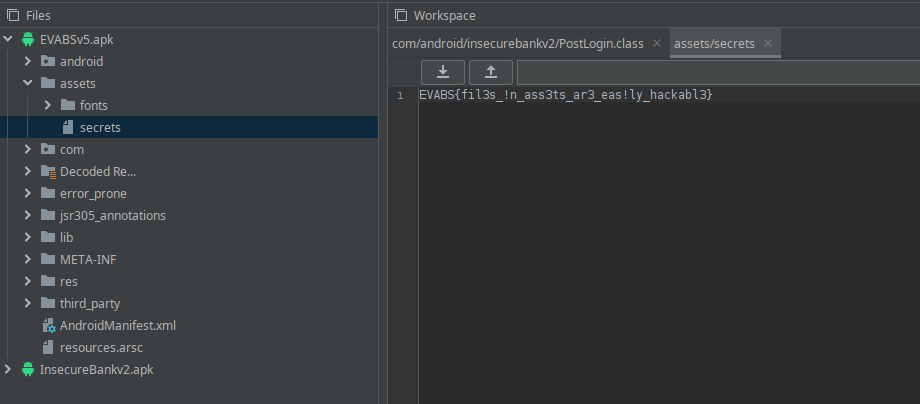Select the fonts folder label
The height and width of the screenshot is (404, 920).
(x=93, y=106)
